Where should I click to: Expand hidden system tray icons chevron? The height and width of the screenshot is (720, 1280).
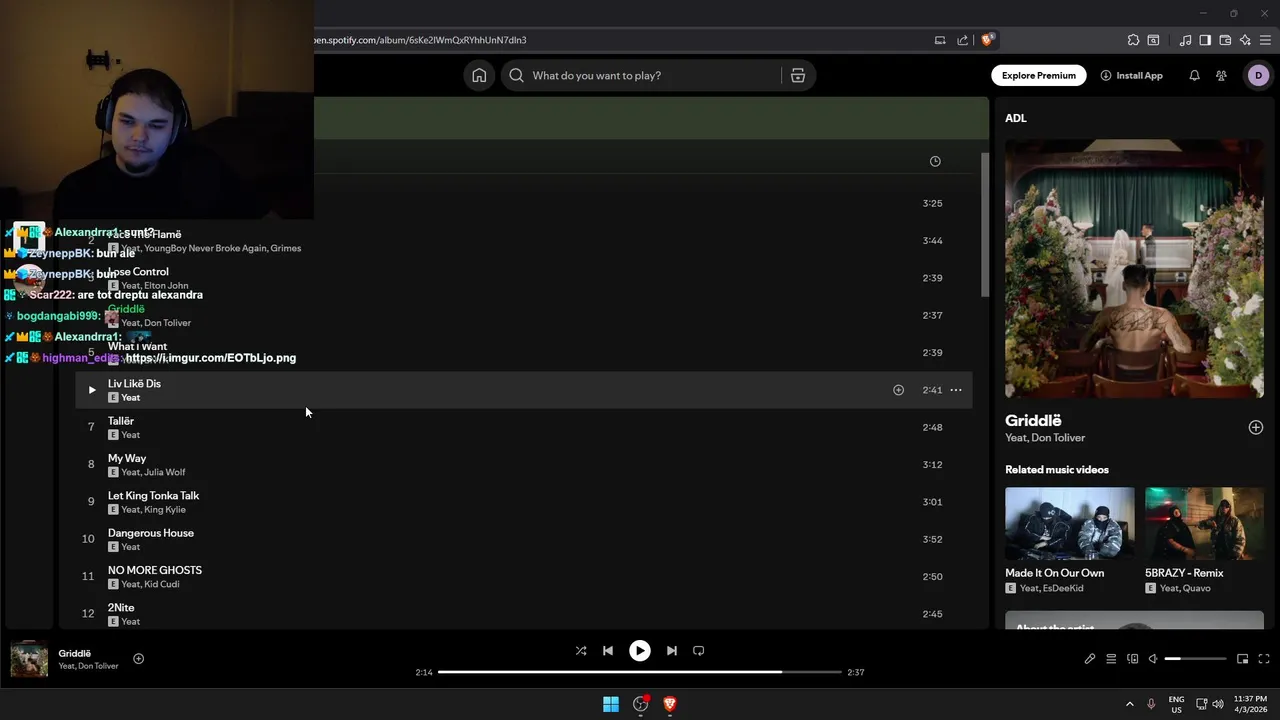click(1130, 704)
